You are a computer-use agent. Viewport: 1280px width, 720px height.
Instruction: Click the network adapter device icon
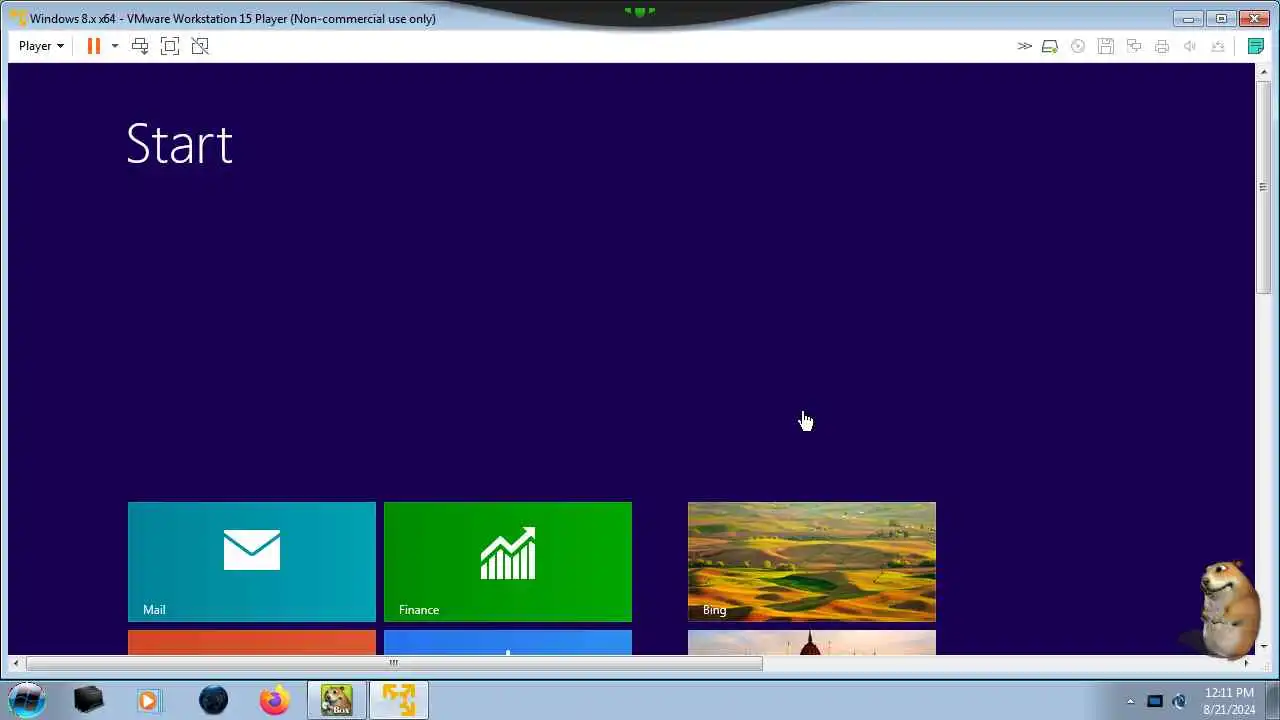[x=1134, y=46]
